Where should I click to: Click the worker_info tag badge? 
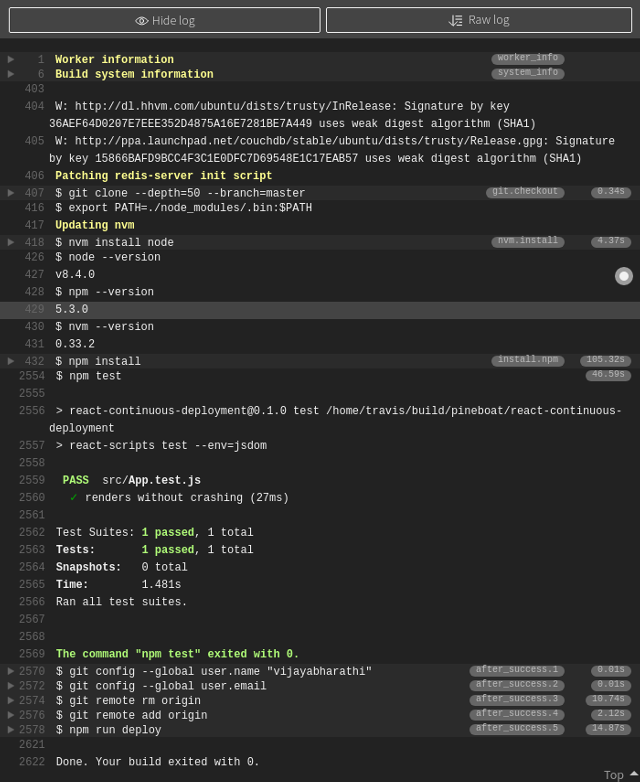tap(527, 59)
